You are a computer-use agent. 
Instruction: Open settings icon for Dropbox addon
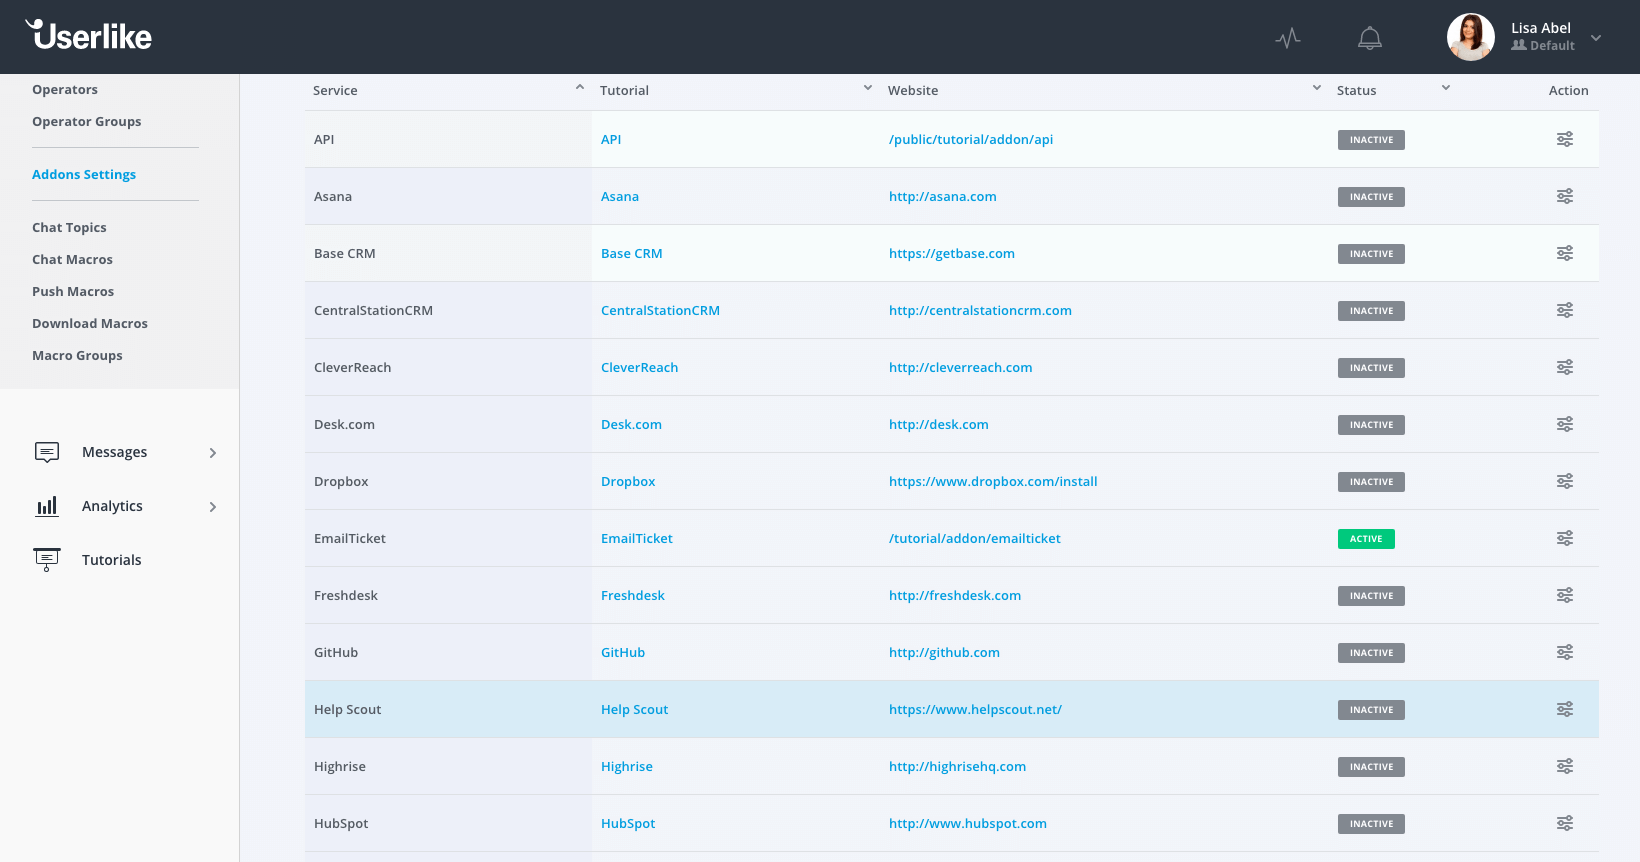tap(1565, 481)
